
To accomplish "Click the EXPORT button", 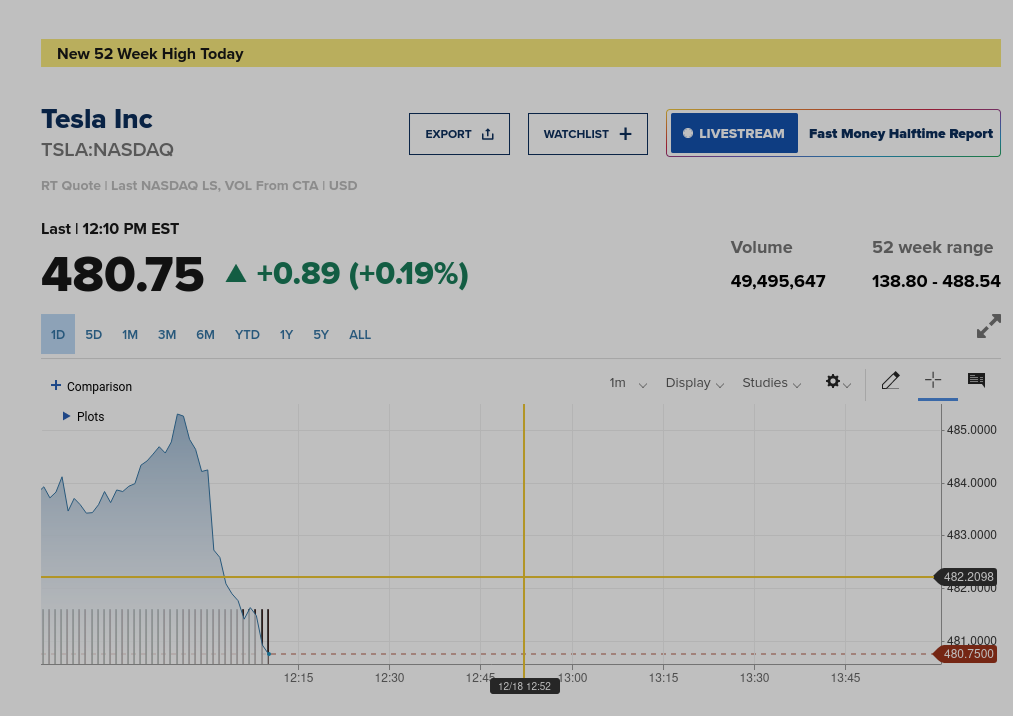I will 459,134.
